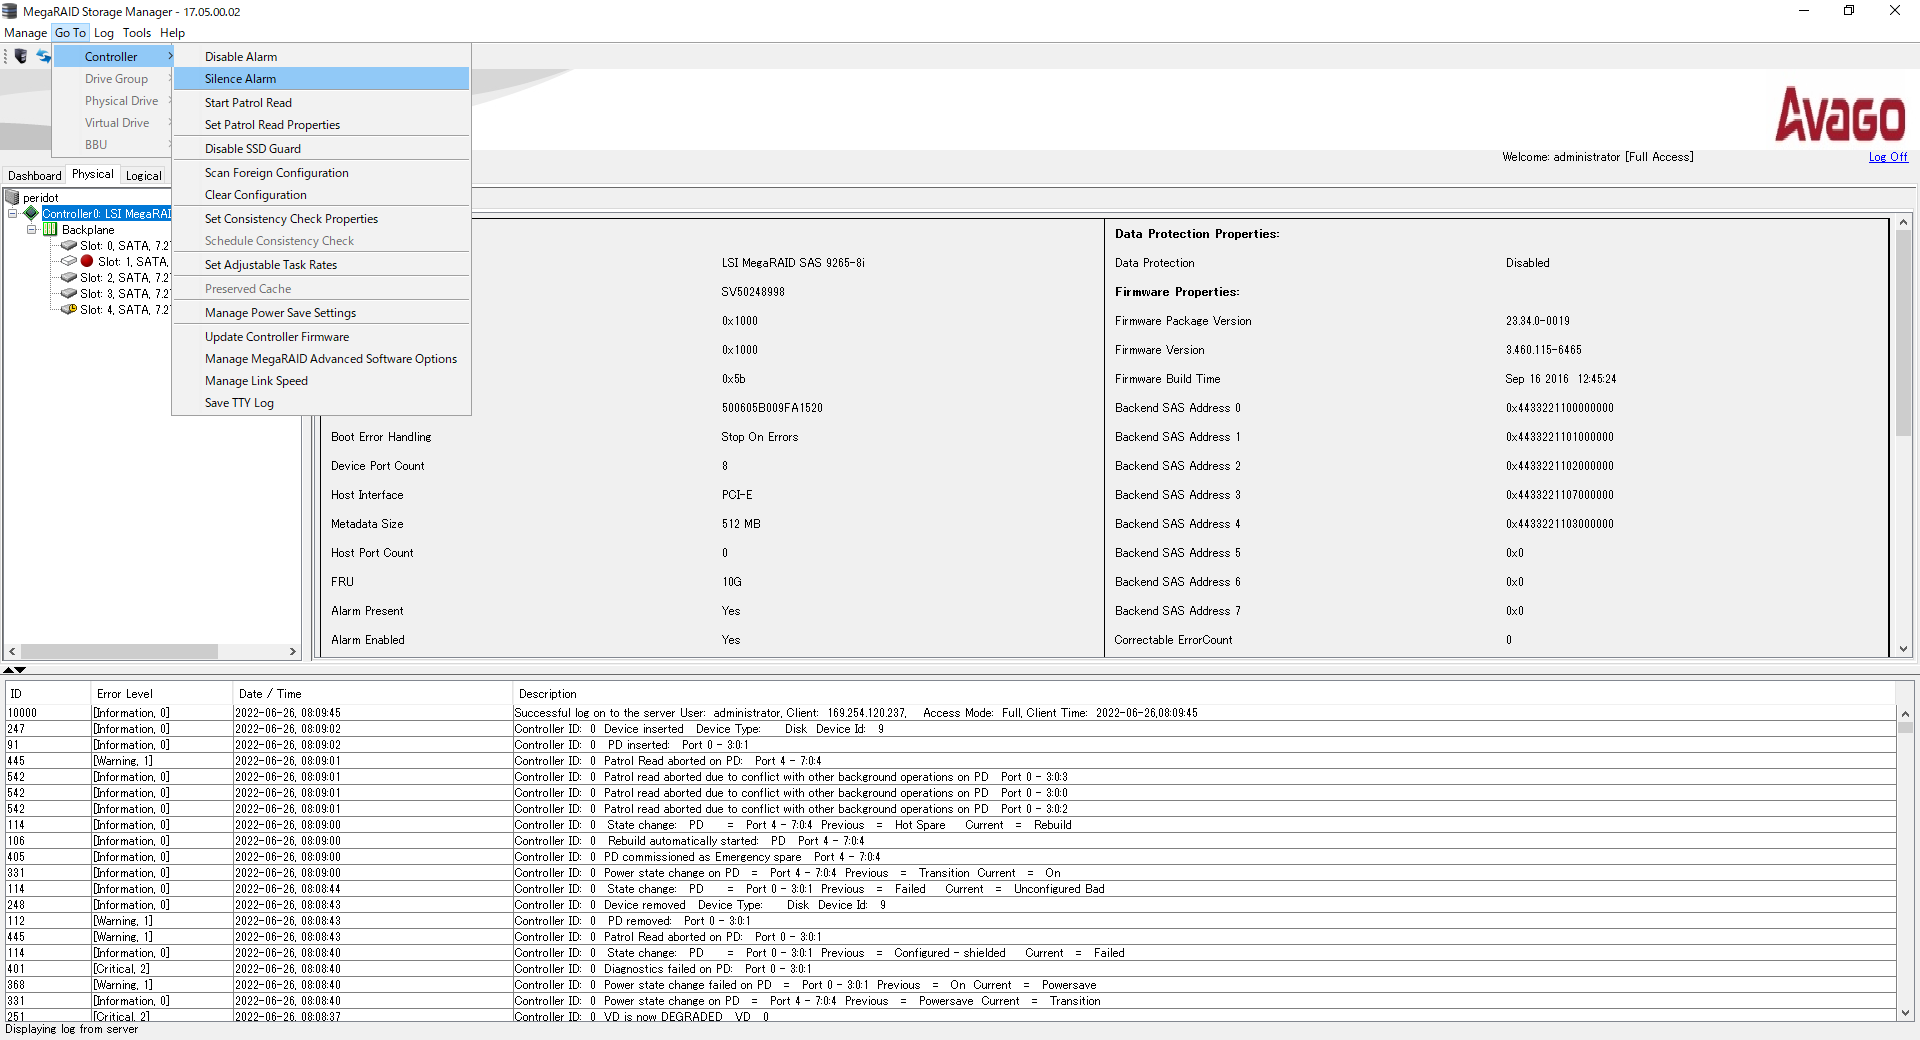Select log row 401 Diagnostics failed on PD
This screenshot has width=1920, height=1040.
click(x=950, y=969)
